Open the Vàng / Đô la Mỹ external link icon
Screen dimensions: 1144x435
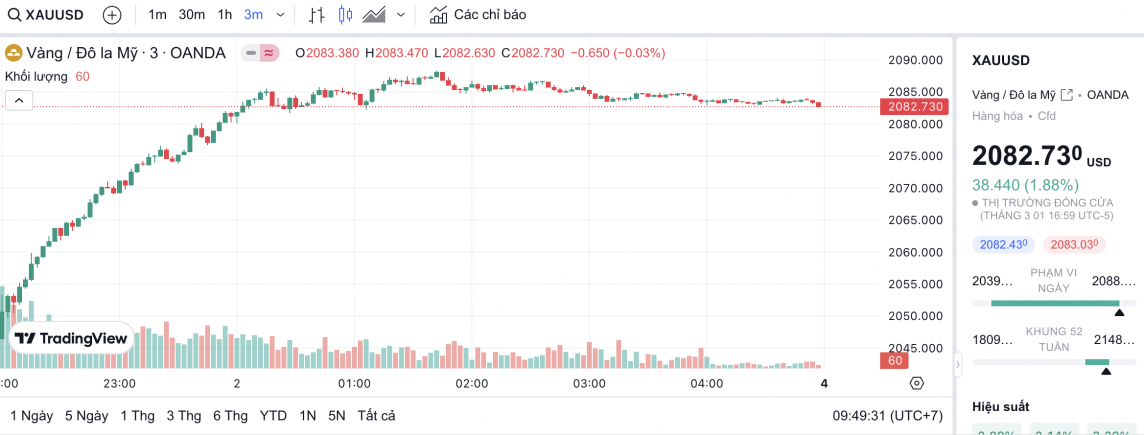coord(1066,94)
